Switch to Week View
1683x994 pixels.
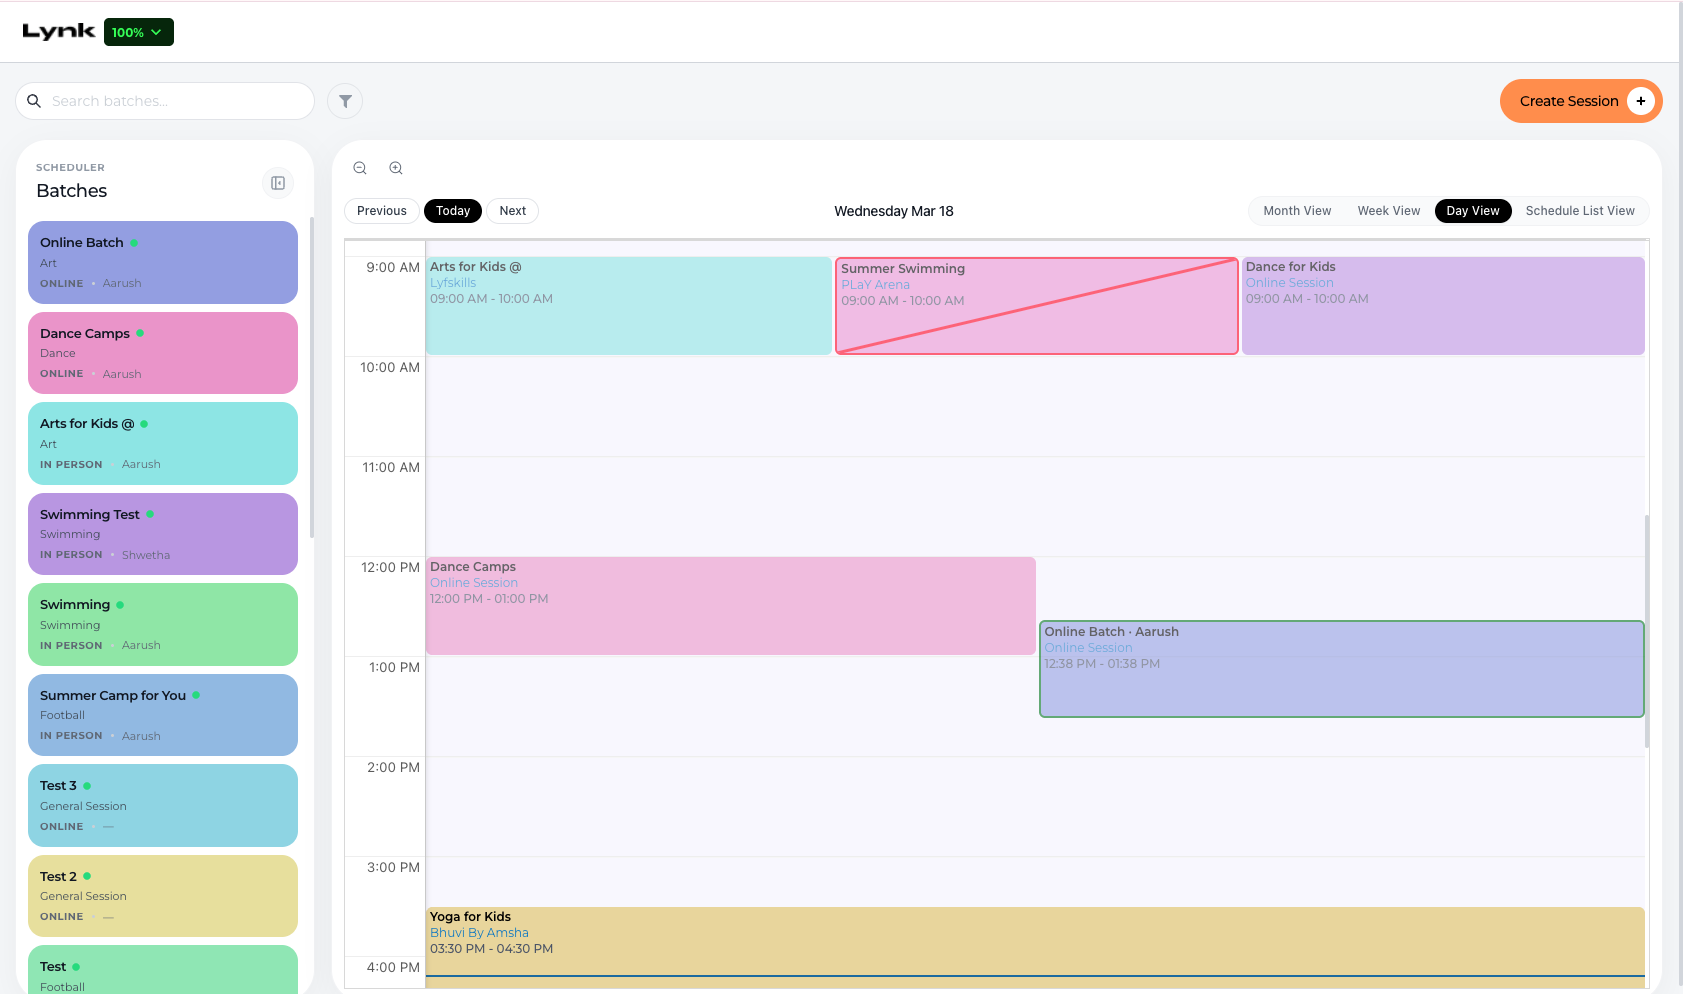(1388, 211)
